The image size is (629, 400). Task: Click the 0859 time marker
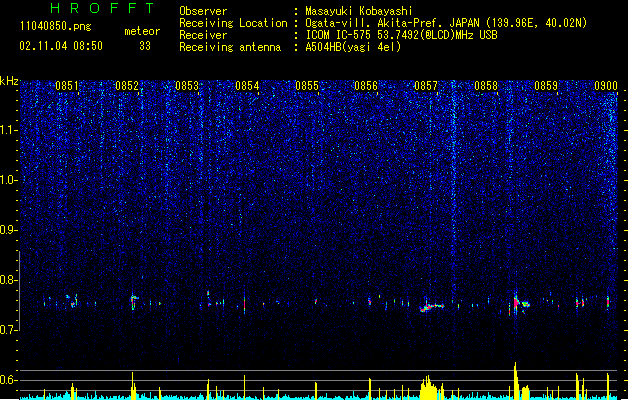[x=546, y=86]
